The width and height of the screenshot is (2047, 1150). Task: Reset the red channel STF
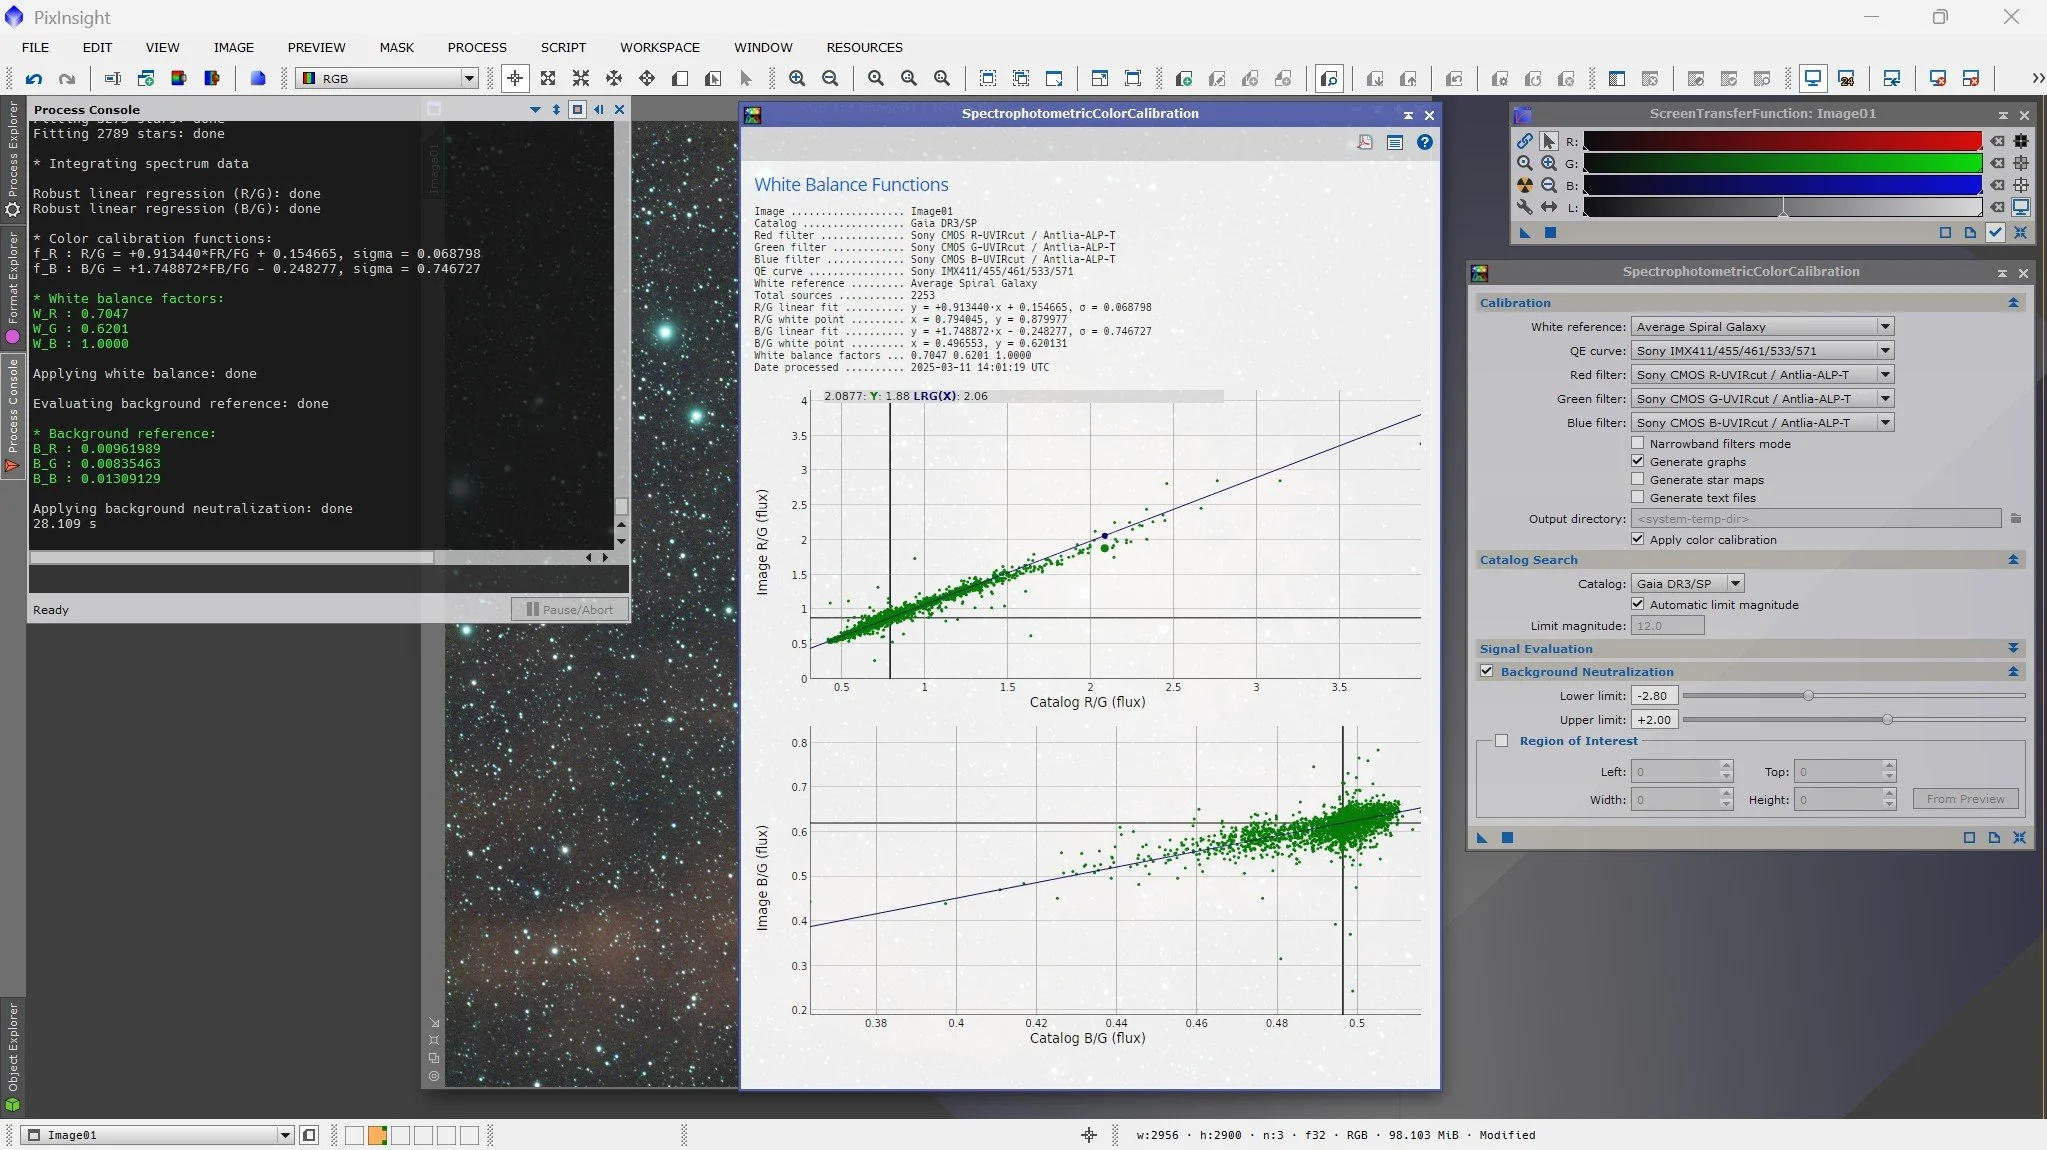point(1997,141)
